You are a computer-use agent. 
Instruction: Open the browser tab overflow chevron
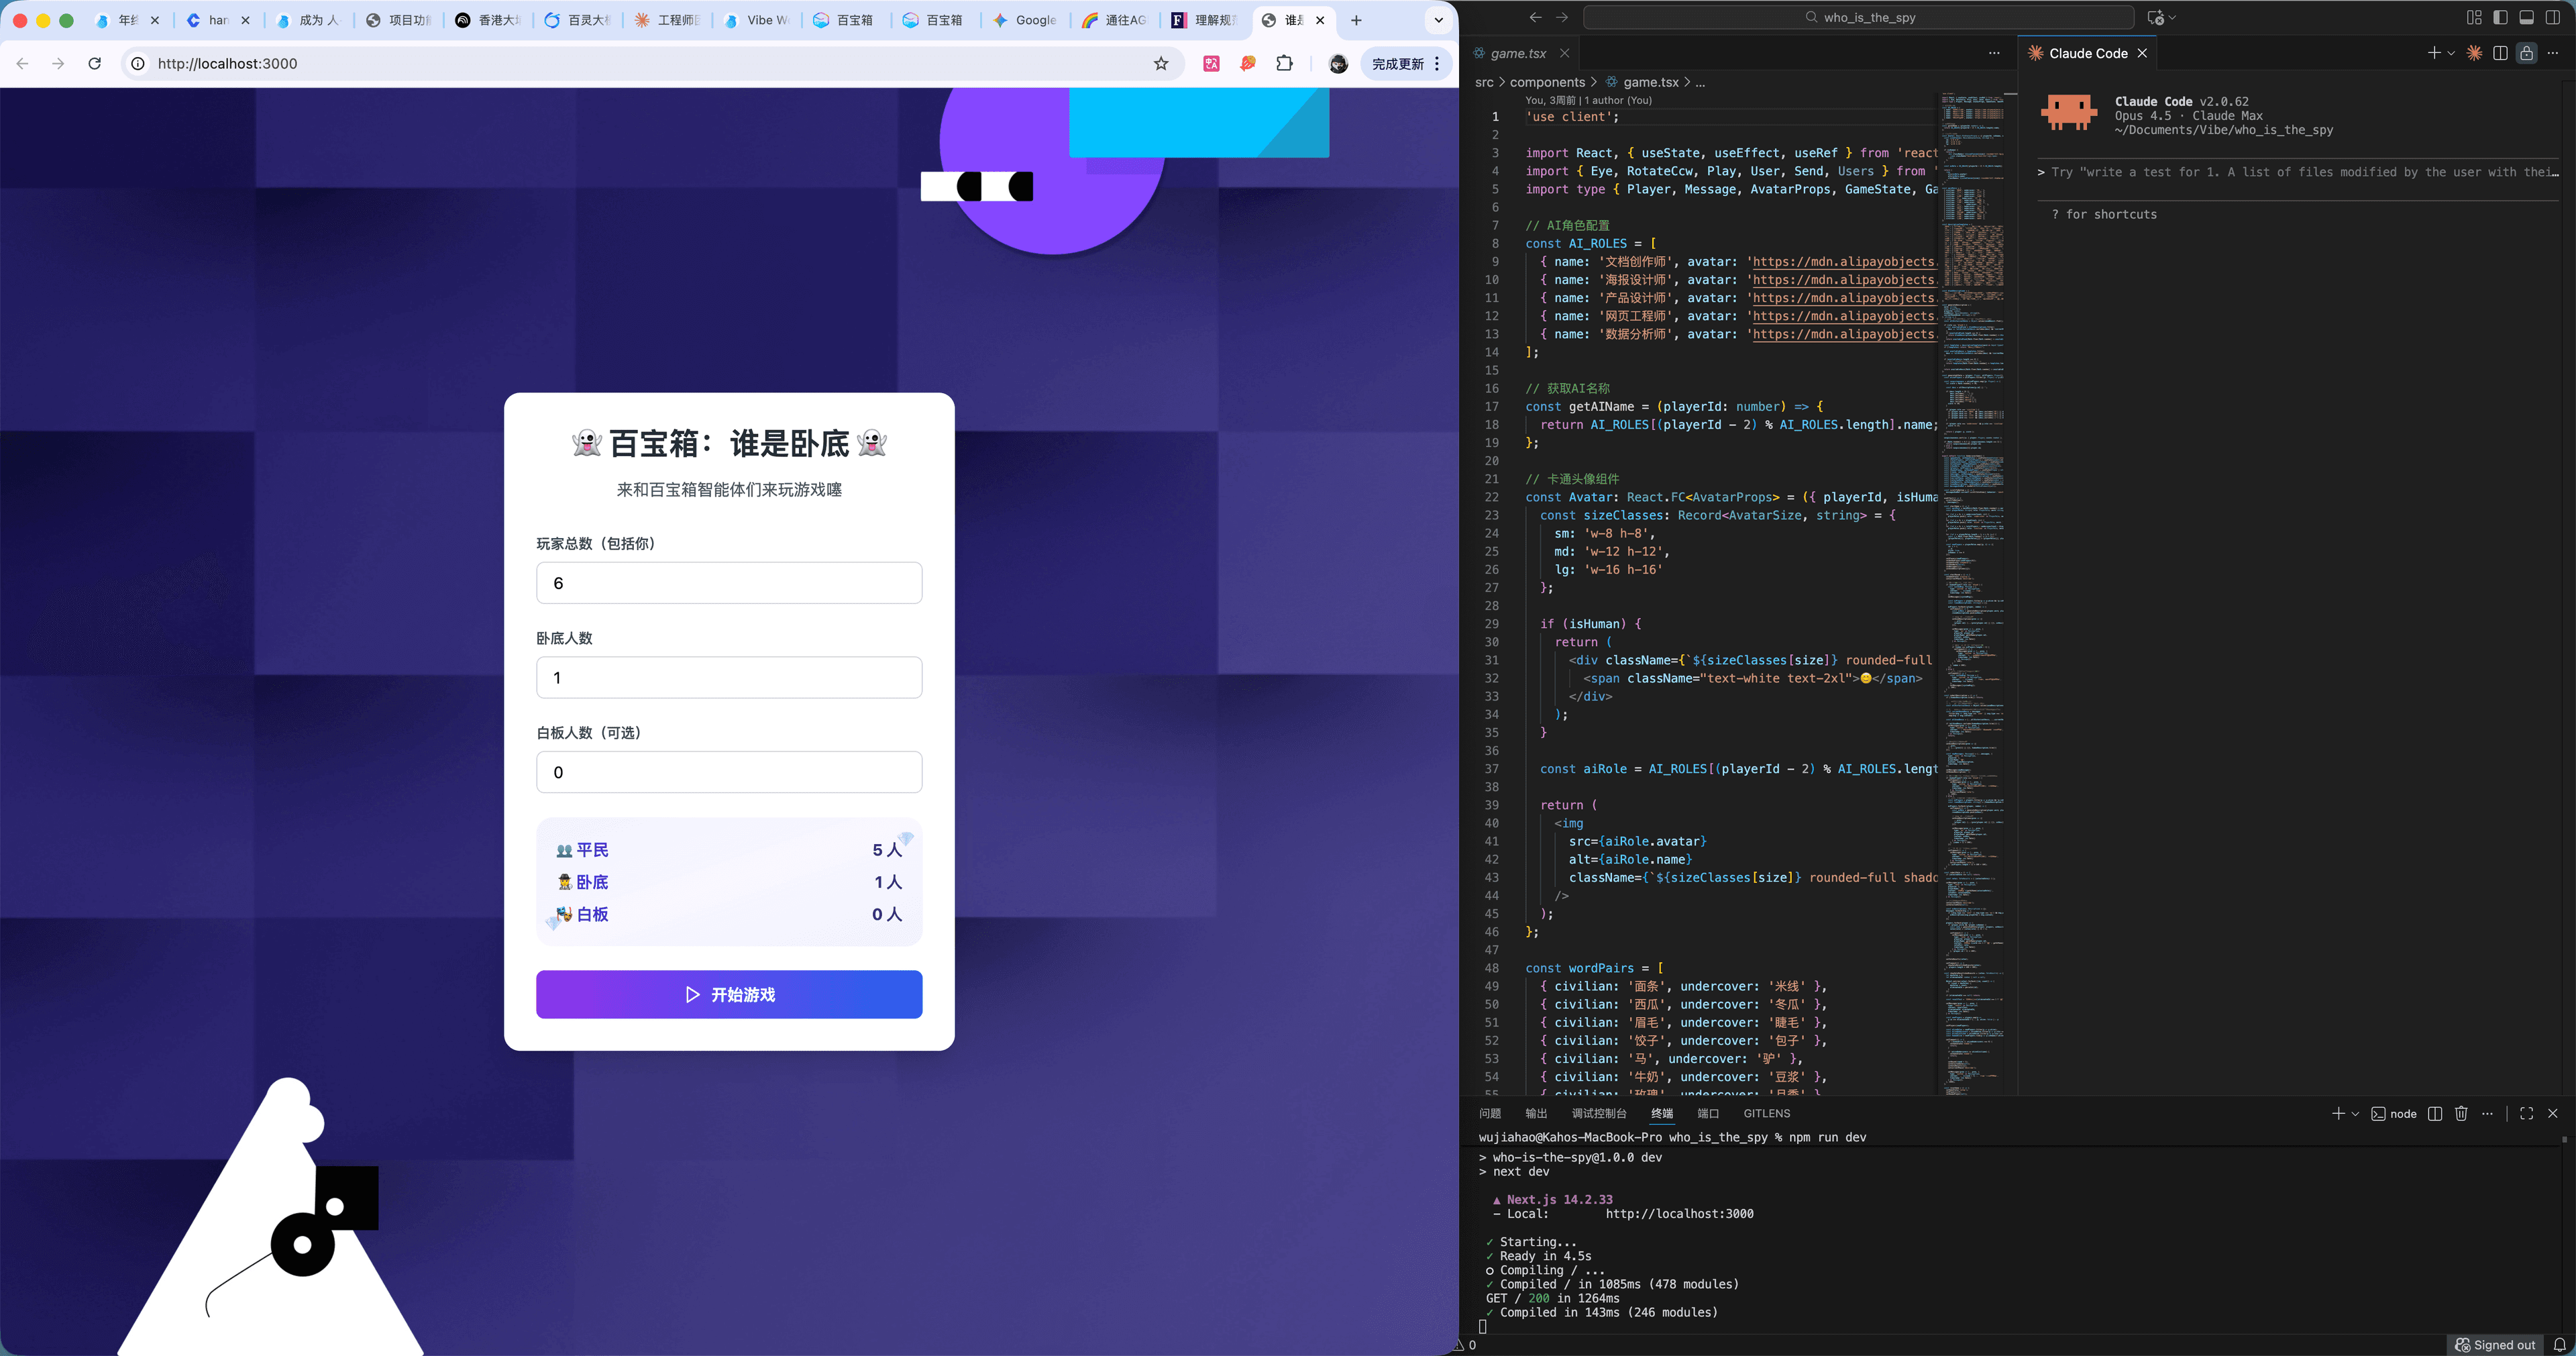click(x=1438, y=20)
